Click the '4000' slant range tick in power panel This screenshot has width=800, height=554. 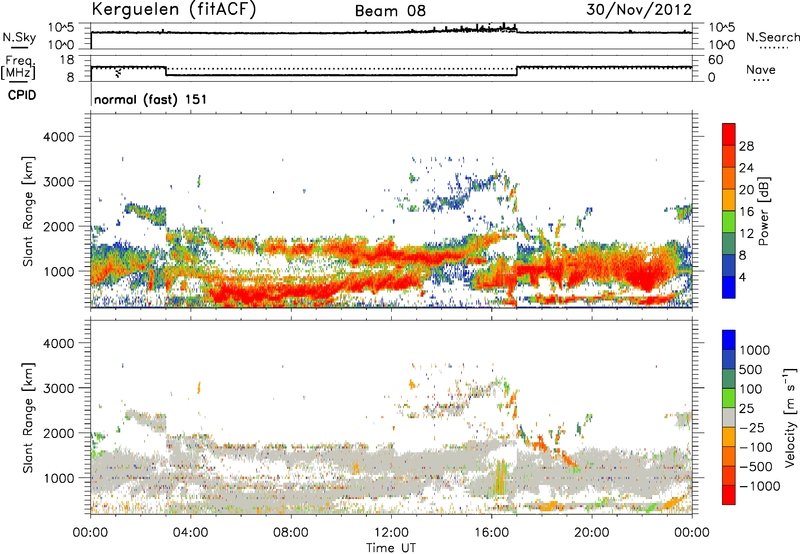58,137
